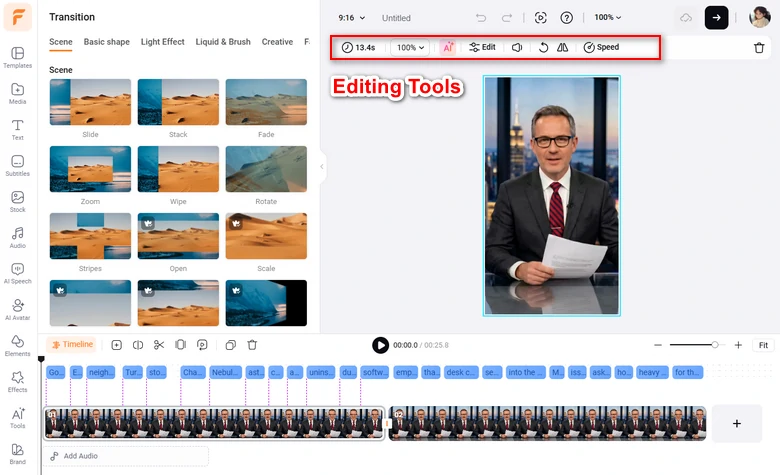Open the 9:16 aspect ratio dropdown
Viewport: 780px width, 475px height.
point(351,18)
